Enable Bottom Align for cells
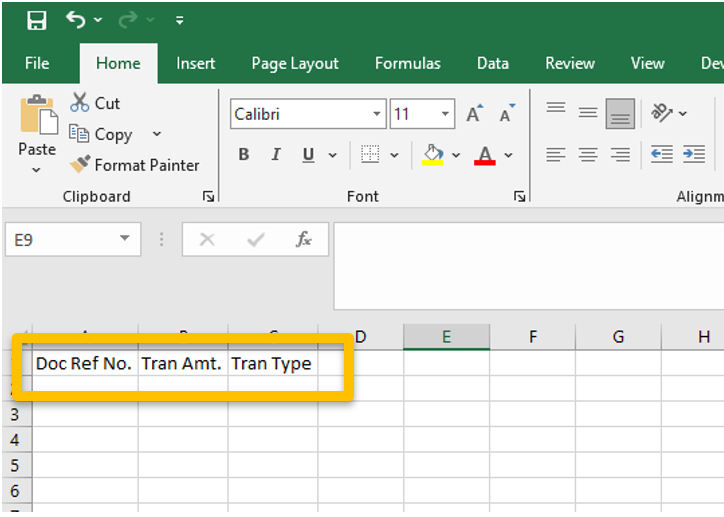 tap(620, 113)
